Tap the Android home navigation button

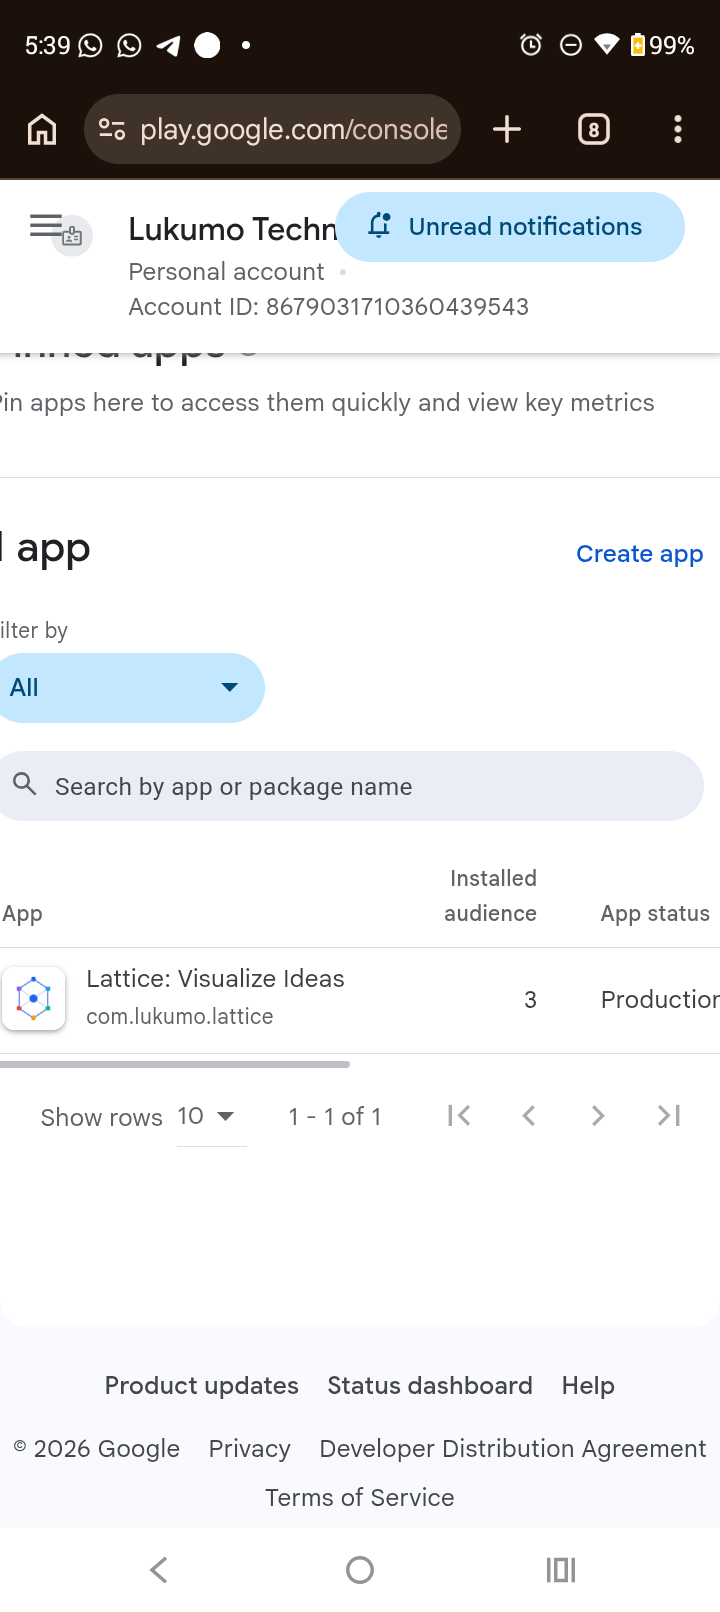coord(360,1570)
